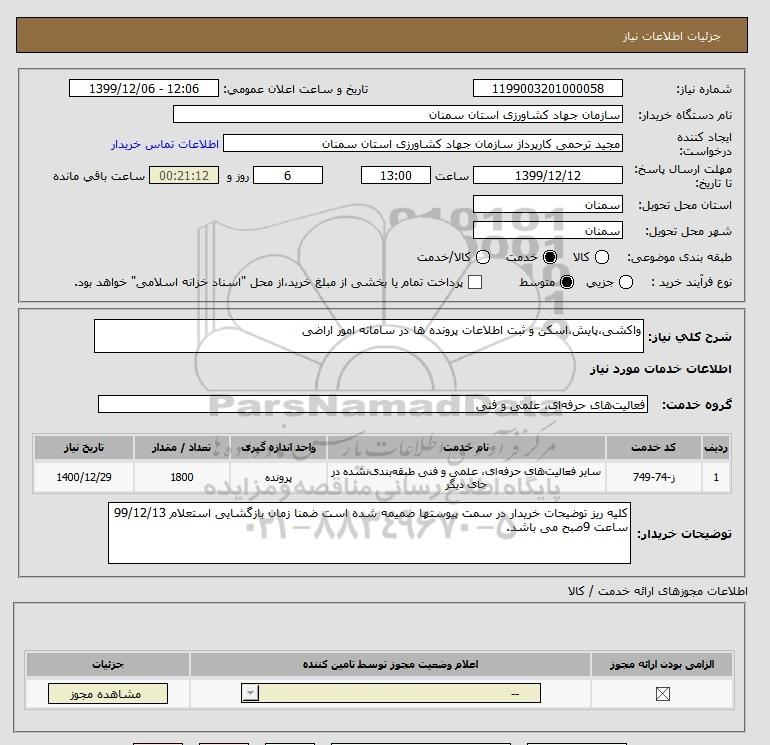Open buyer contact information link
770x745 pixels.
165,144
